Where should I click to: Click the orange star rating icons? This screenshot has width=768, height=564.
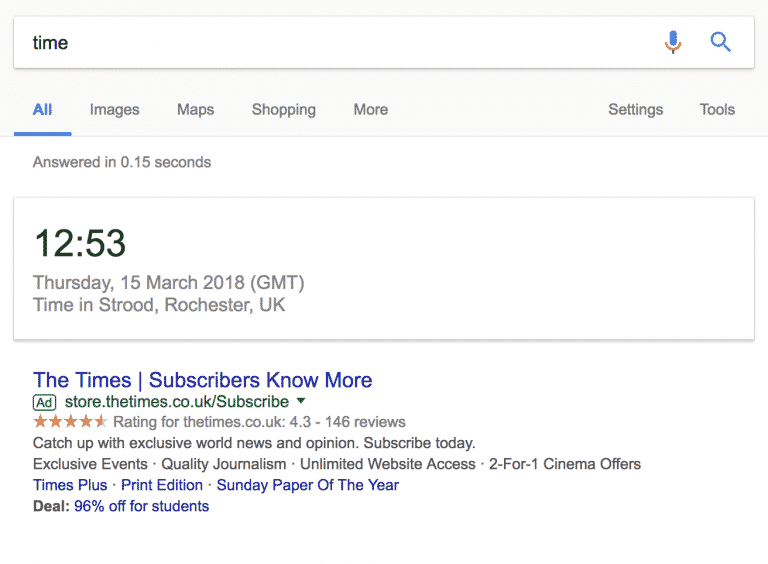70,422
